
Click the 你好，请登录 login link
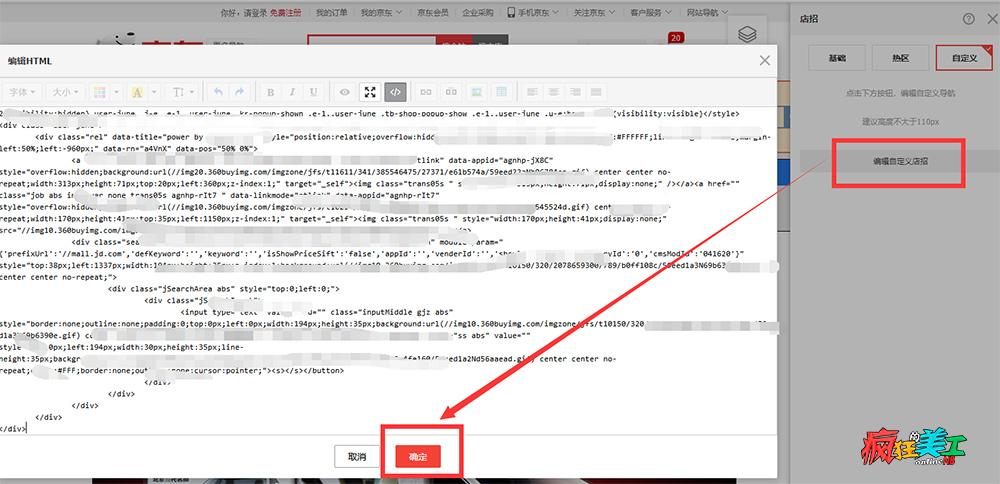pos(244,13)
